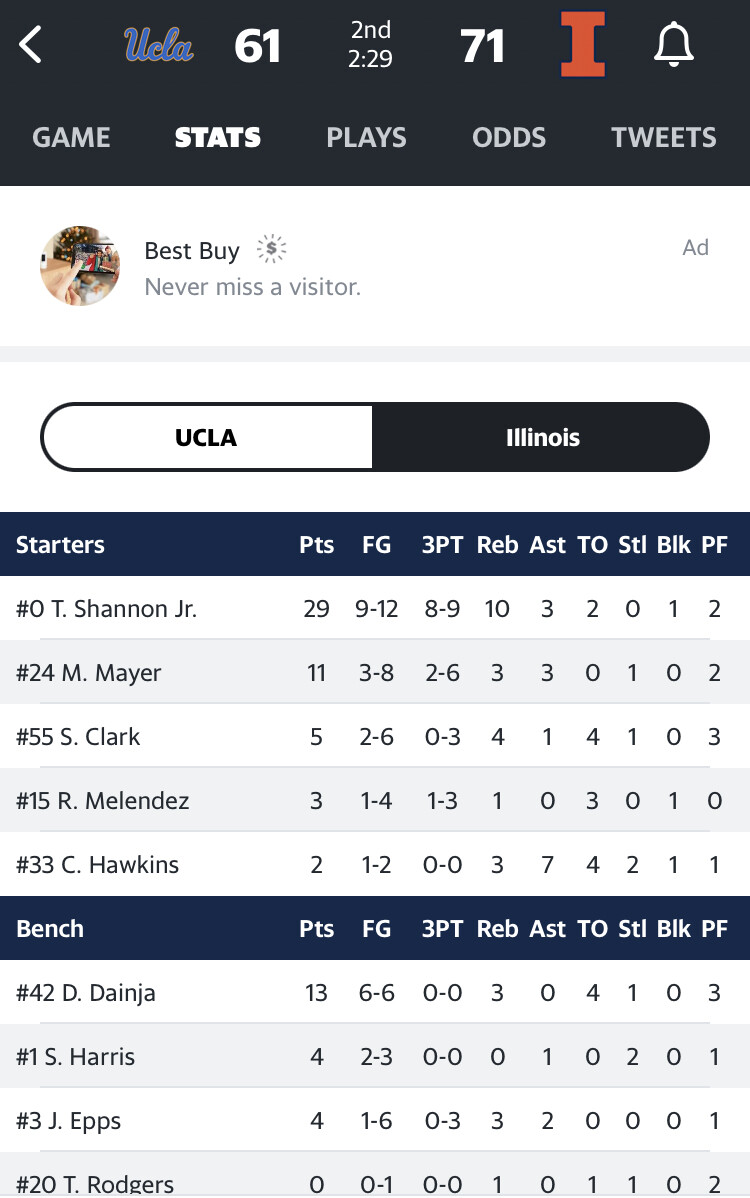Tap the UCLA team logo

point(159,45)
